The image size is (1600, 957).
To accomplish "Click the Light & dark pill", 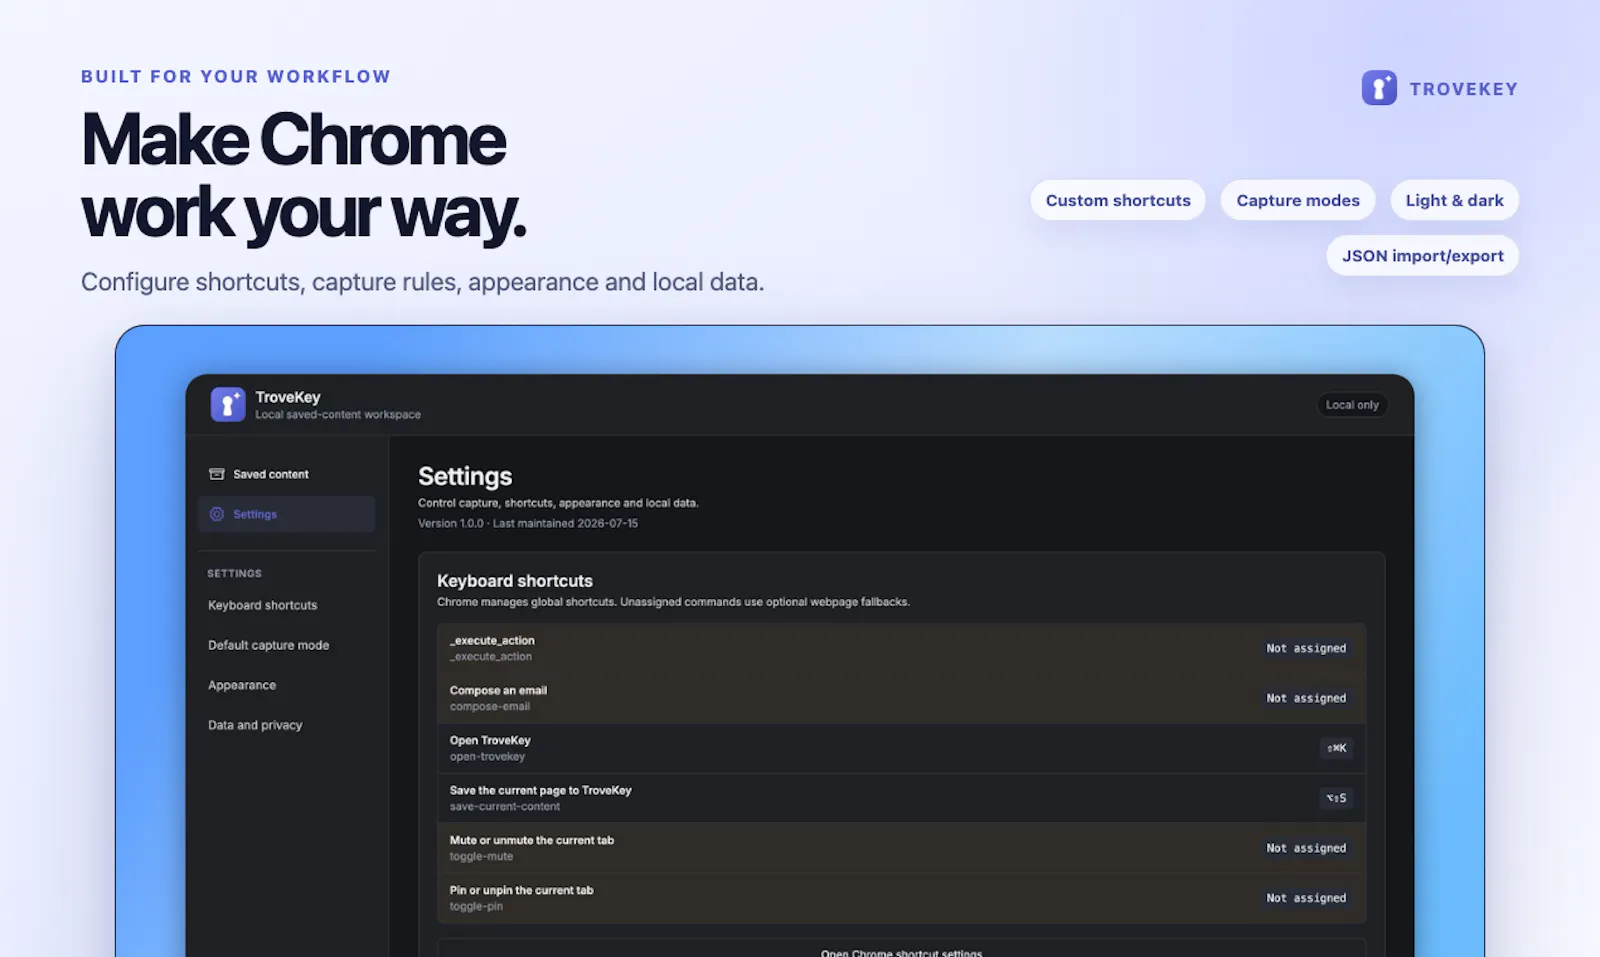I will (x=1454, y=200).
